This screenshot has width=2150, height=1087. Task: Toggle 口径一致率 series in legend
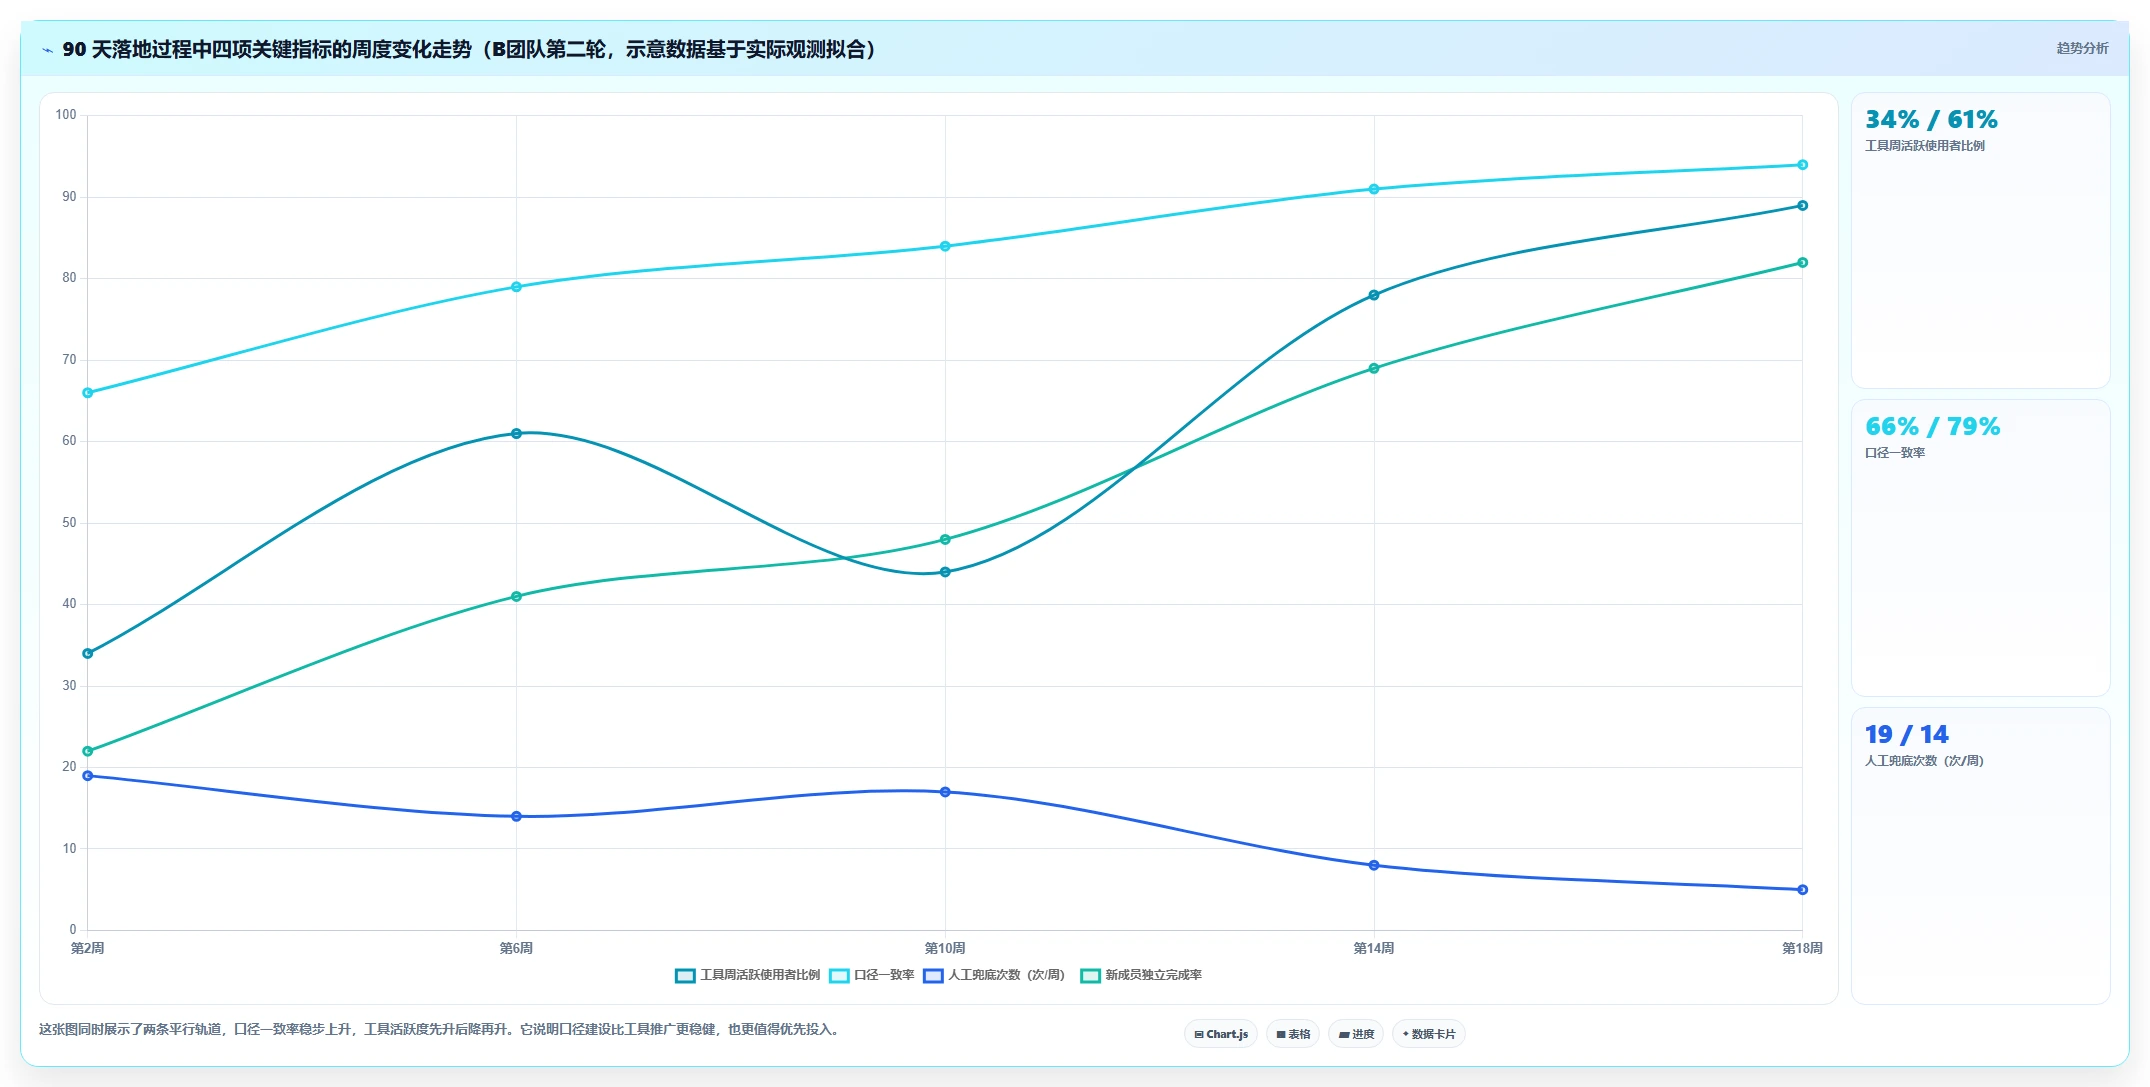coord(872,975)
